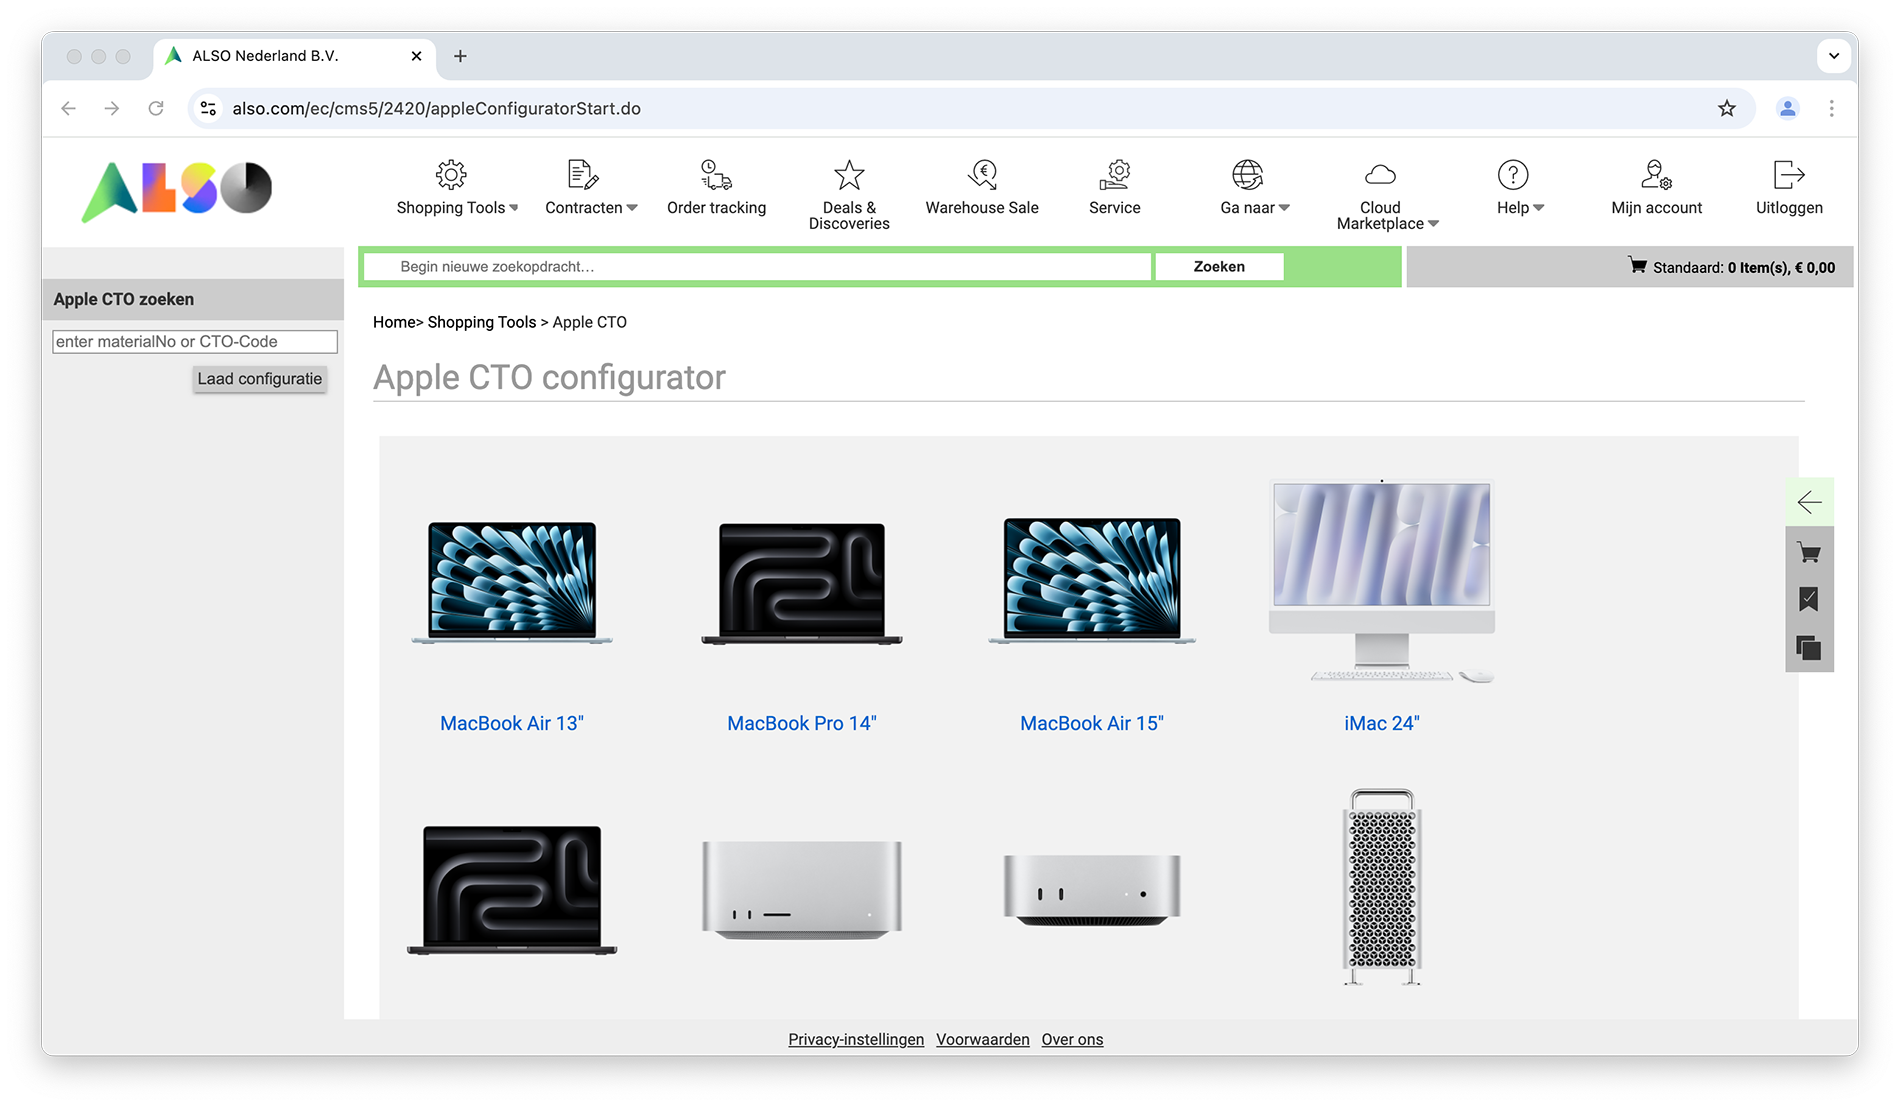This screenshot has width=1900, height=1107.
Task: Expand the Contracten dropdown arrow
Action: click(632, 208)
